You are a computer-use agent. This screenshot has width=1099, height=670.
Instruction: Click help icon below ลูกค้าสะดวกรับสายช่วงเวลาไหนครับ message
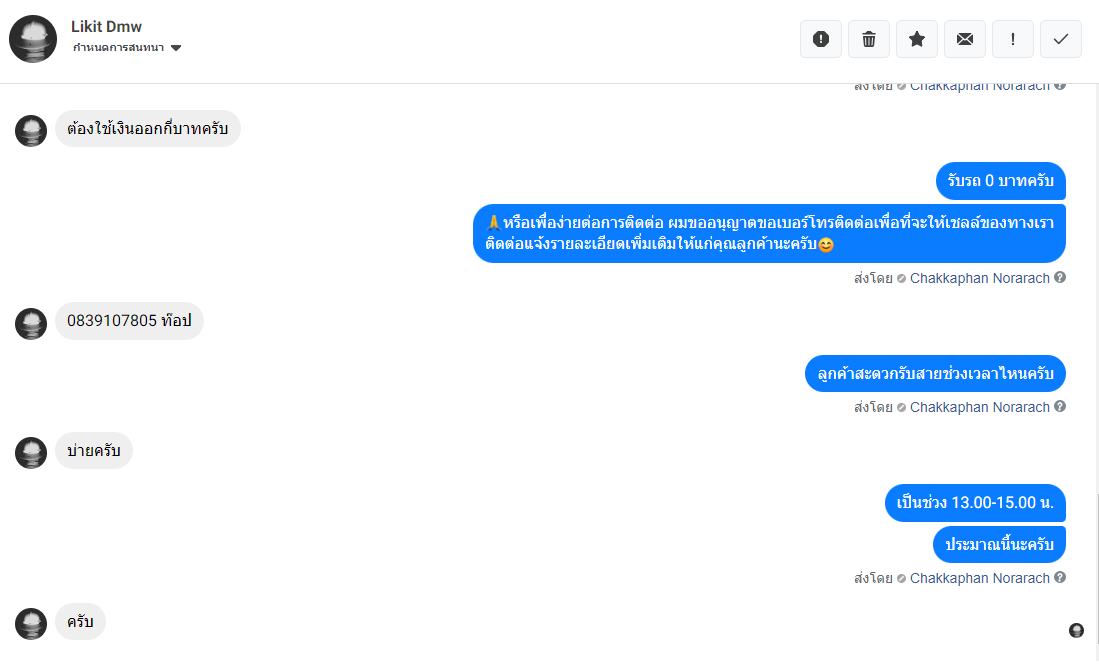1060,407
